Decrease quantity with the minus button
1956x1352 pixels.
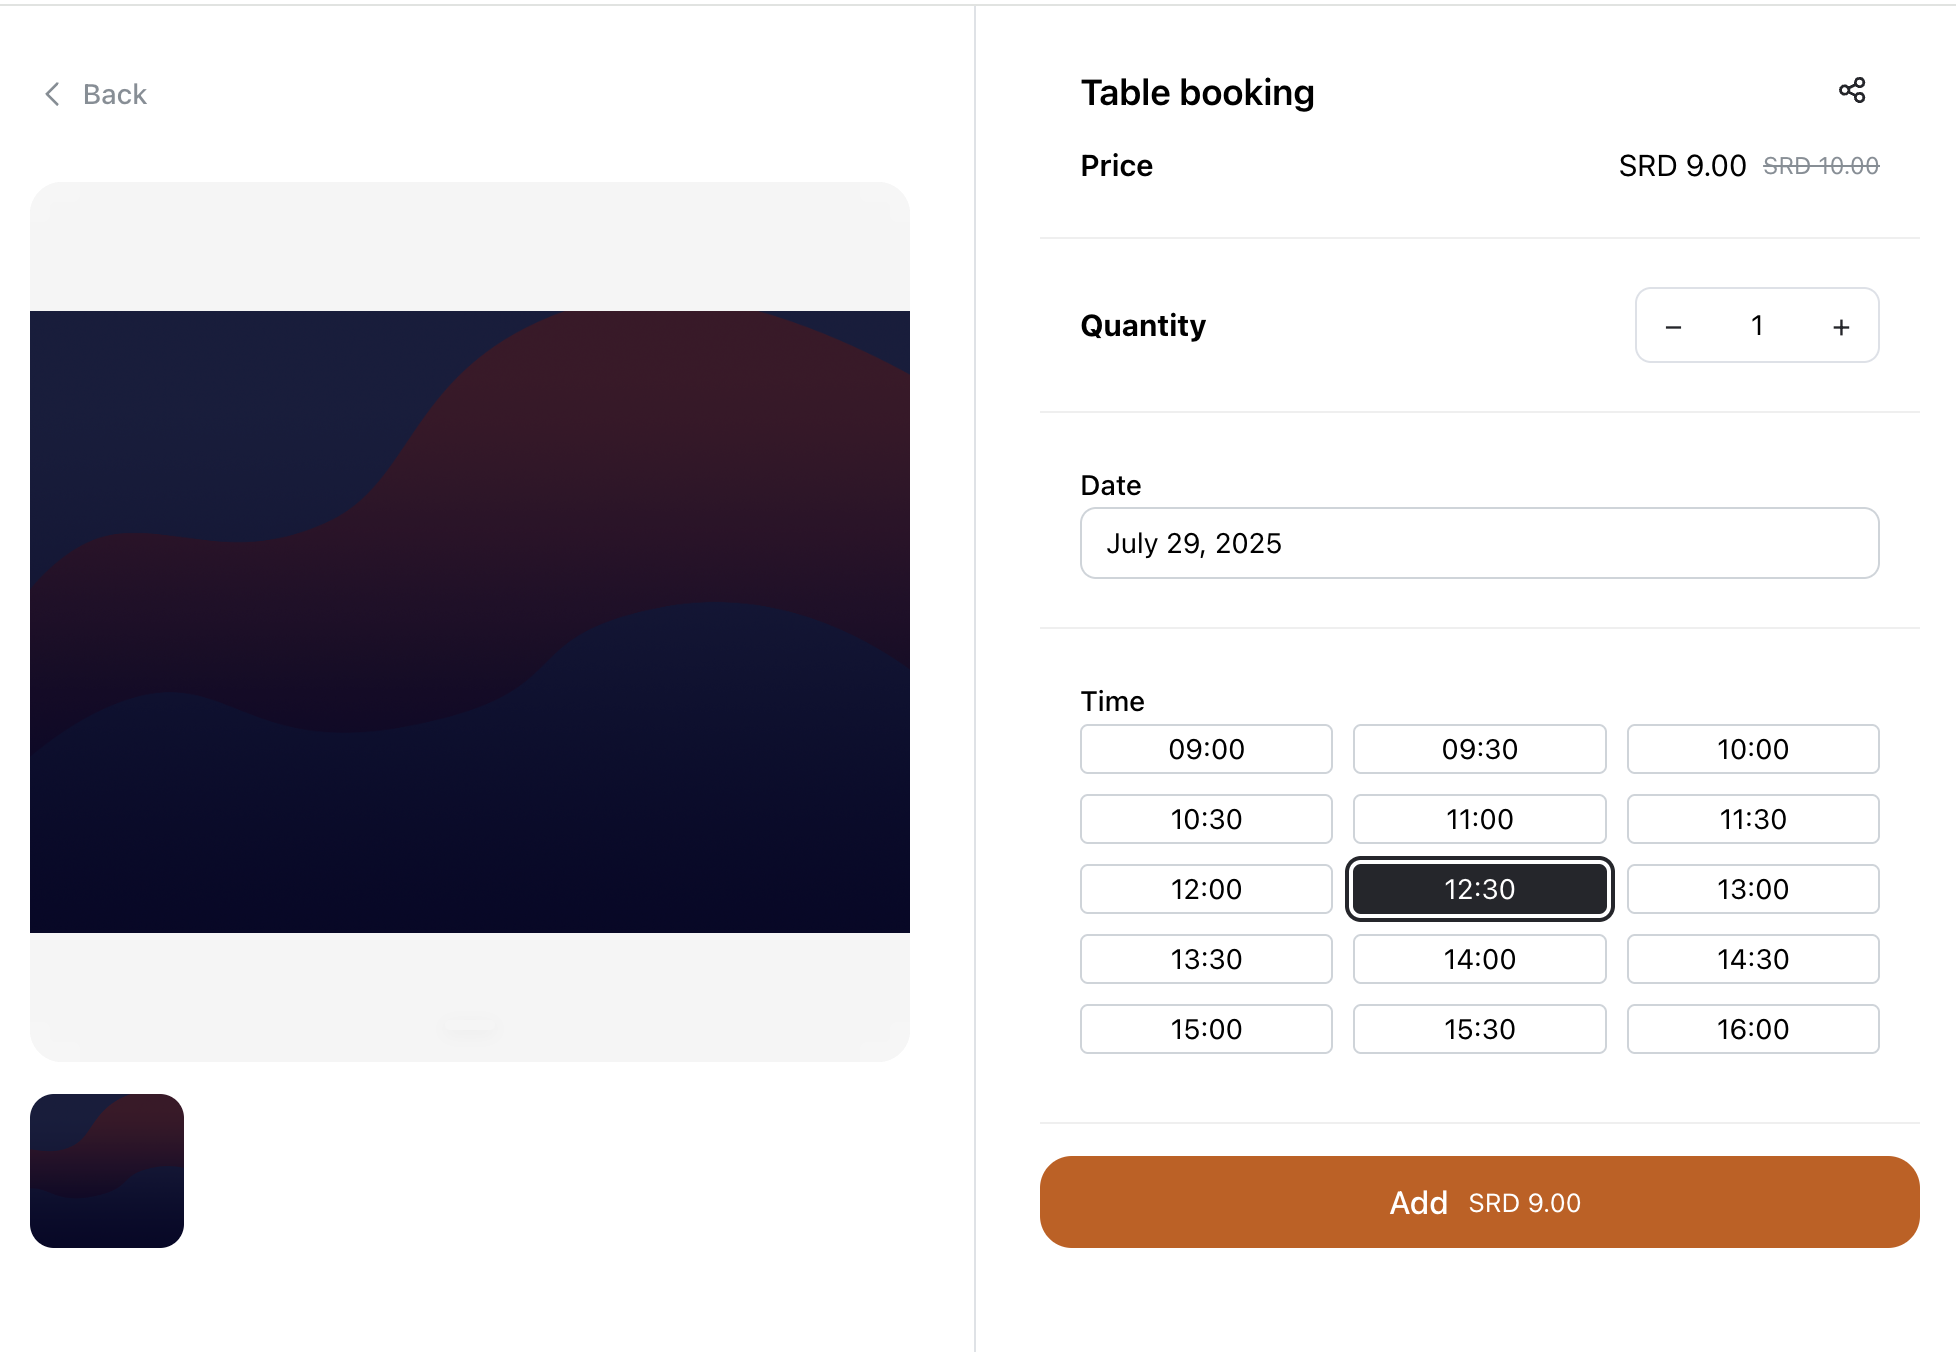[1673, 326]
